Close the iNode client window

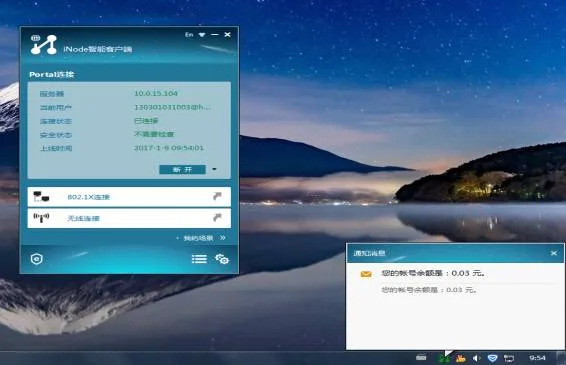227,35
